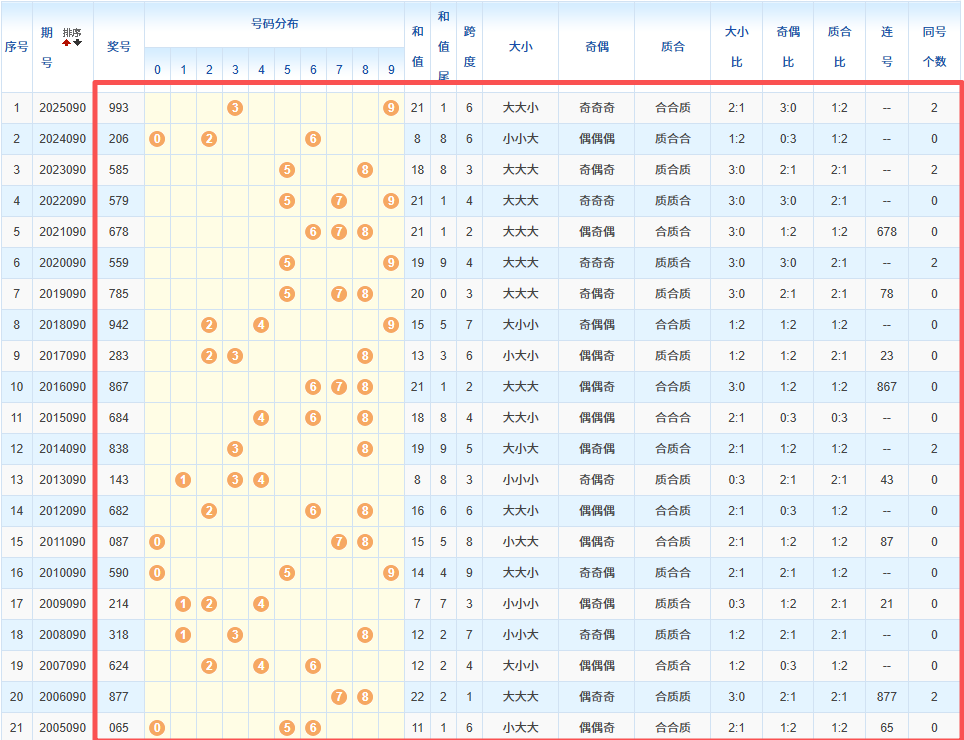The image size is (964, 740).
Task: Click orange ball 9 in row 2010090
Action: pyautogui.click(x=391, y=572)
